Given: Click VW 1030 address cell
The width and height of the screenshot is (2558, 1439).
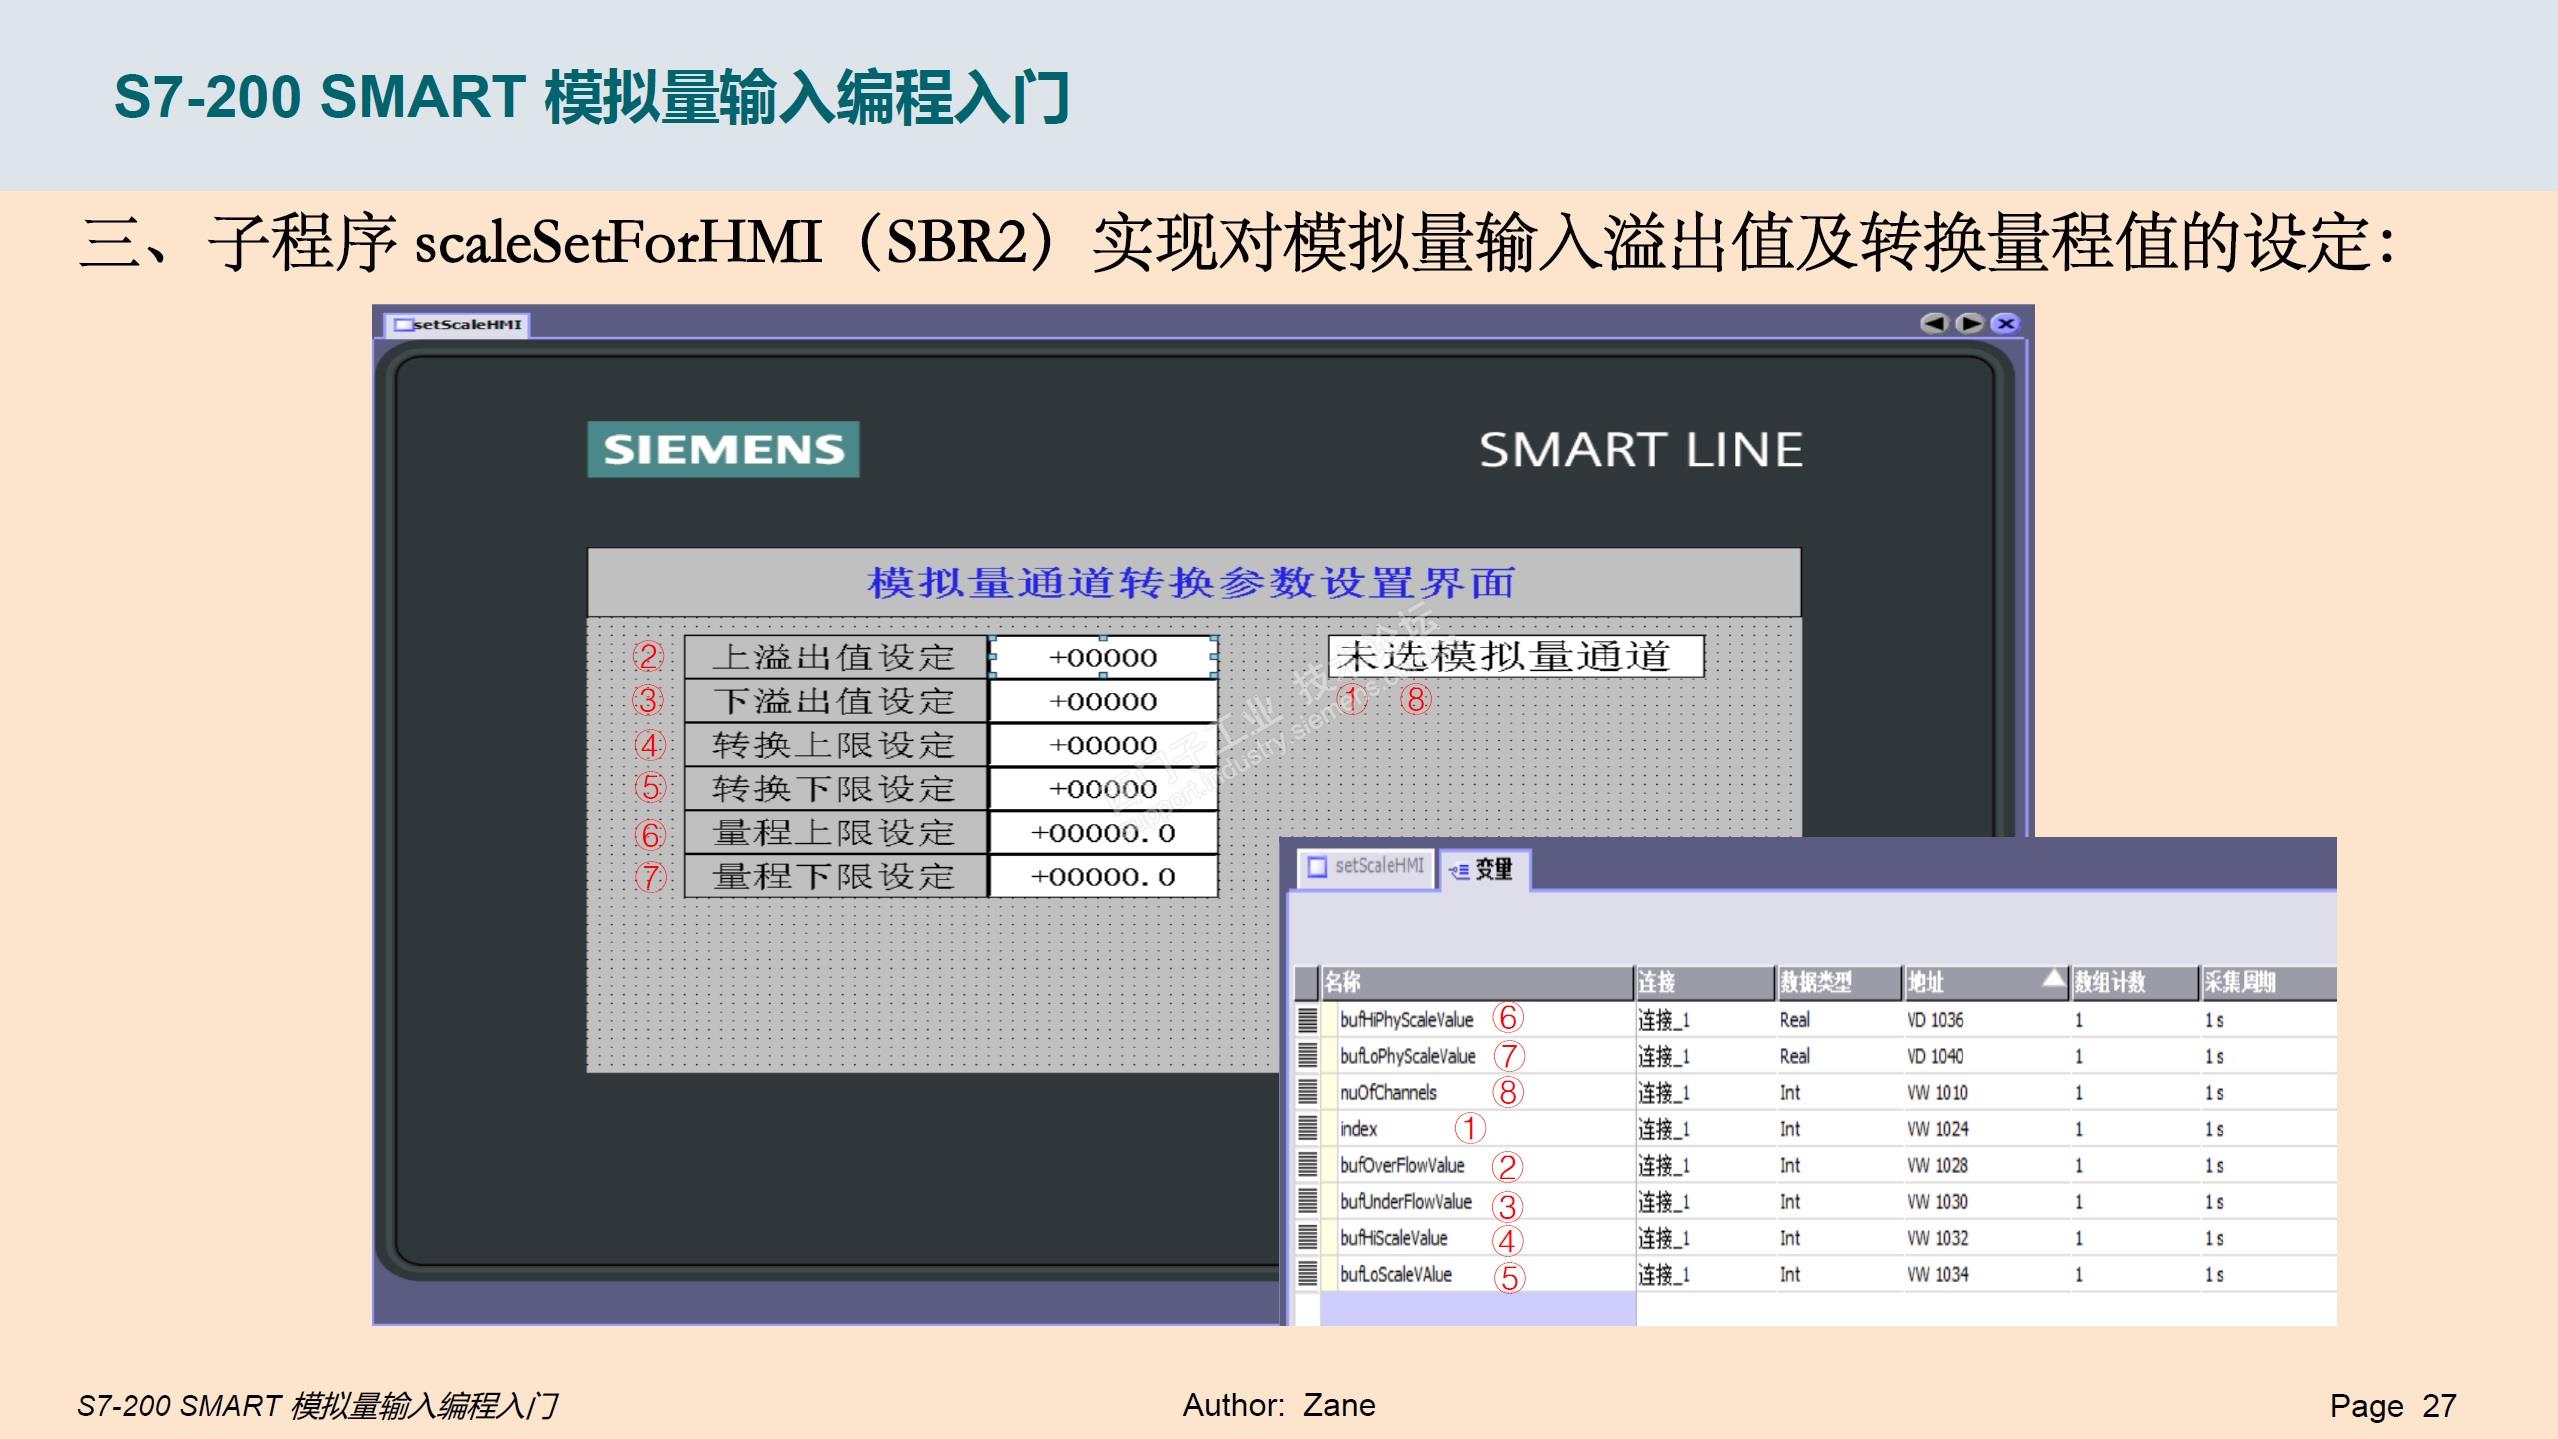Looking at the screenshot, I should pos(1937,1202).
